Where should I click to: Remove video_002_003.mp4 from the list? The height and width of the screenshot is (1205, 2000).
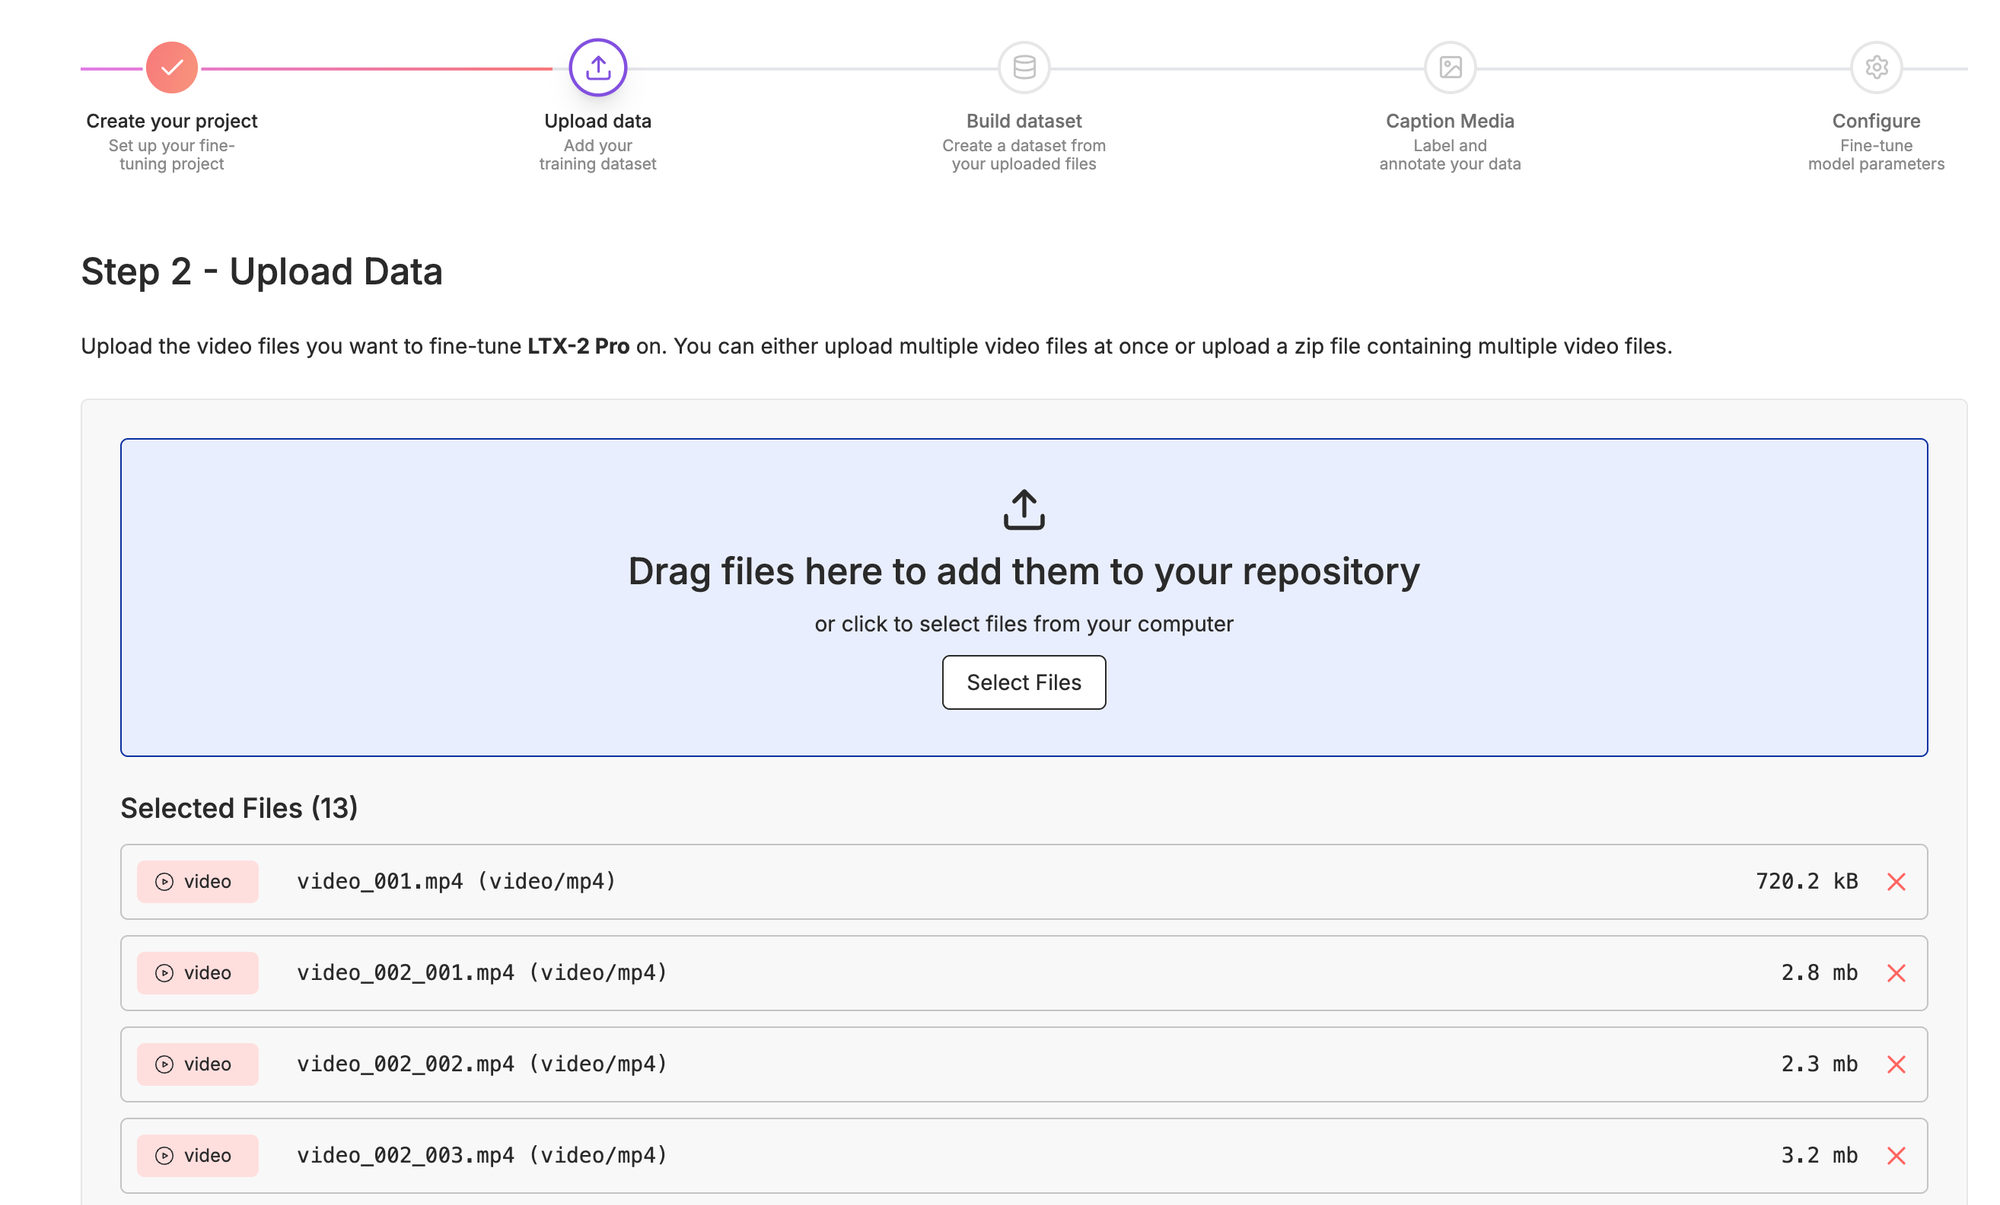tap(1896, 1156)
